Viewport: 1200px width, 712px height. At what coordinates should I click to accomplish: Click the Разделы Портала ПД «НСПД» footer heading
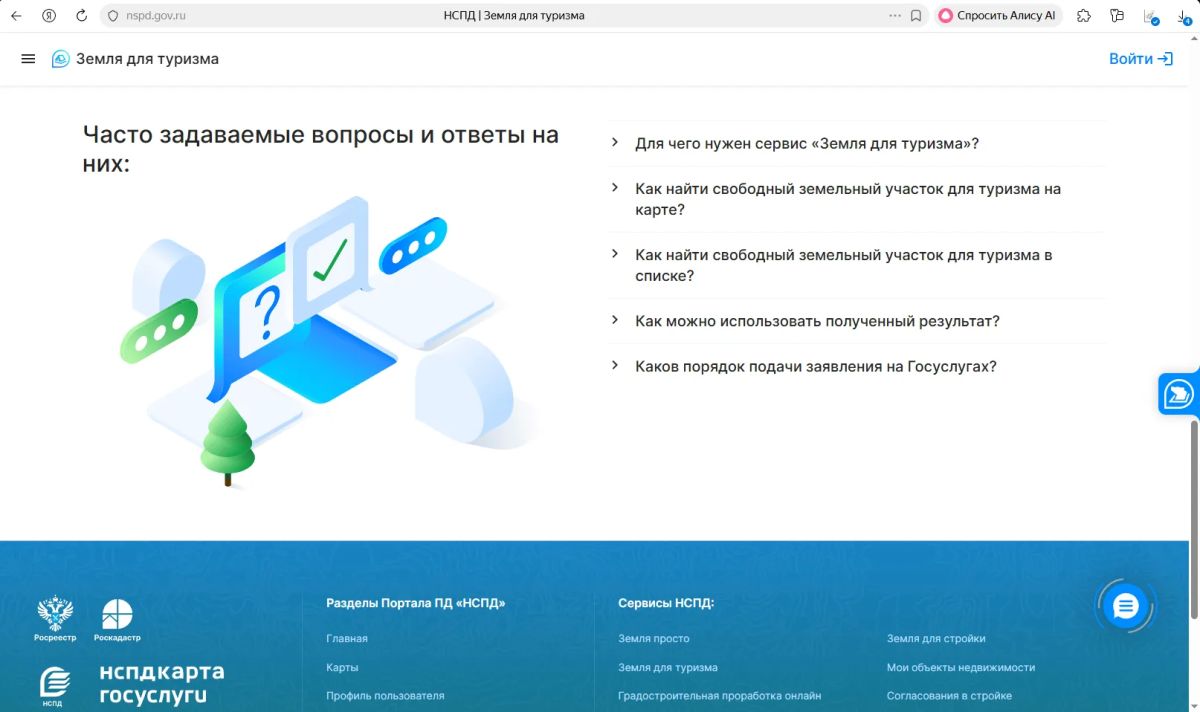pos(416,603)
